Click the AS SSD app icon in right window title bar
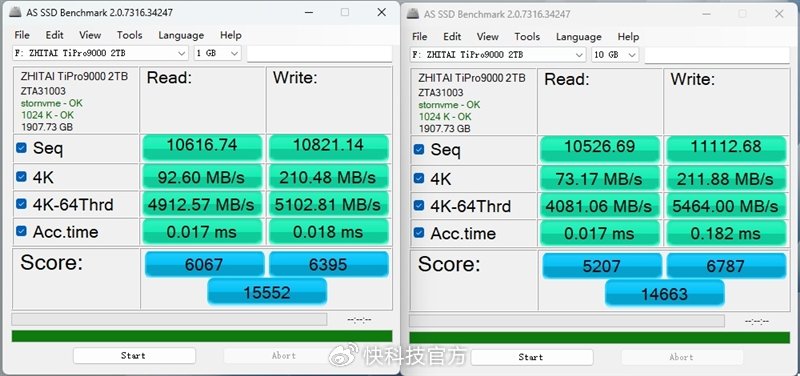The width and height of the screenshot is (800, 376). tap(413, 14)
